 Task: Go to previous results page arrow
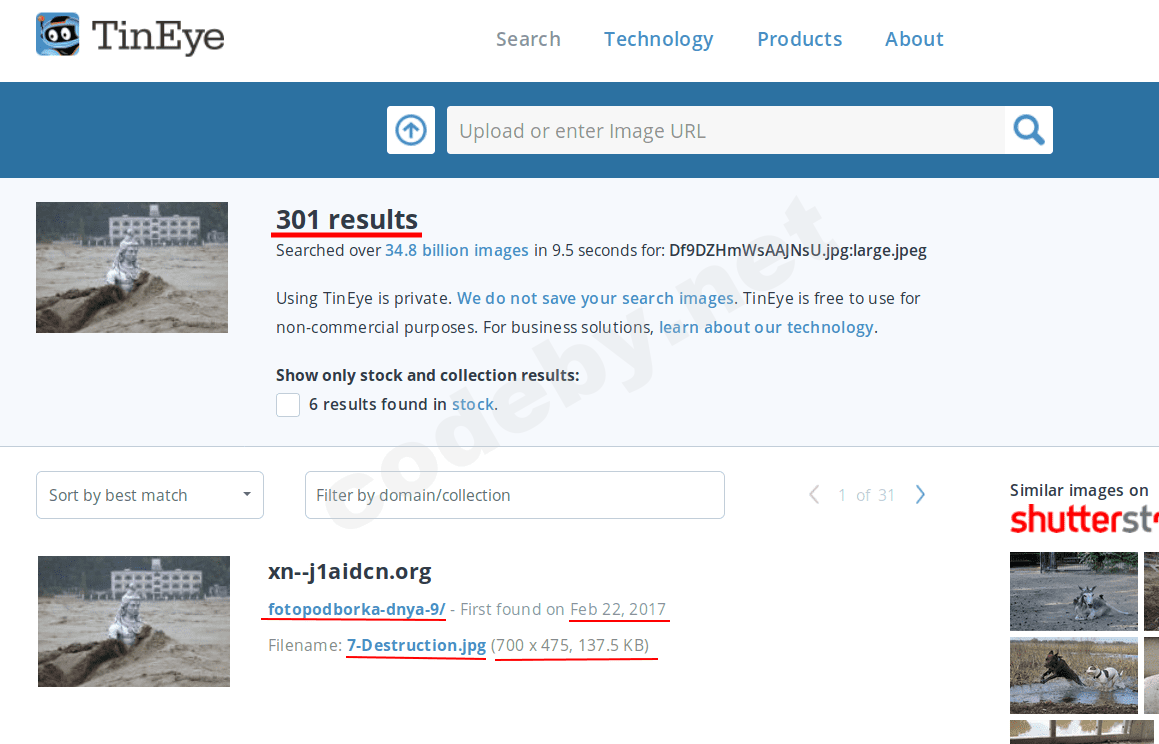pyautogui.click(x=814, y=495)
